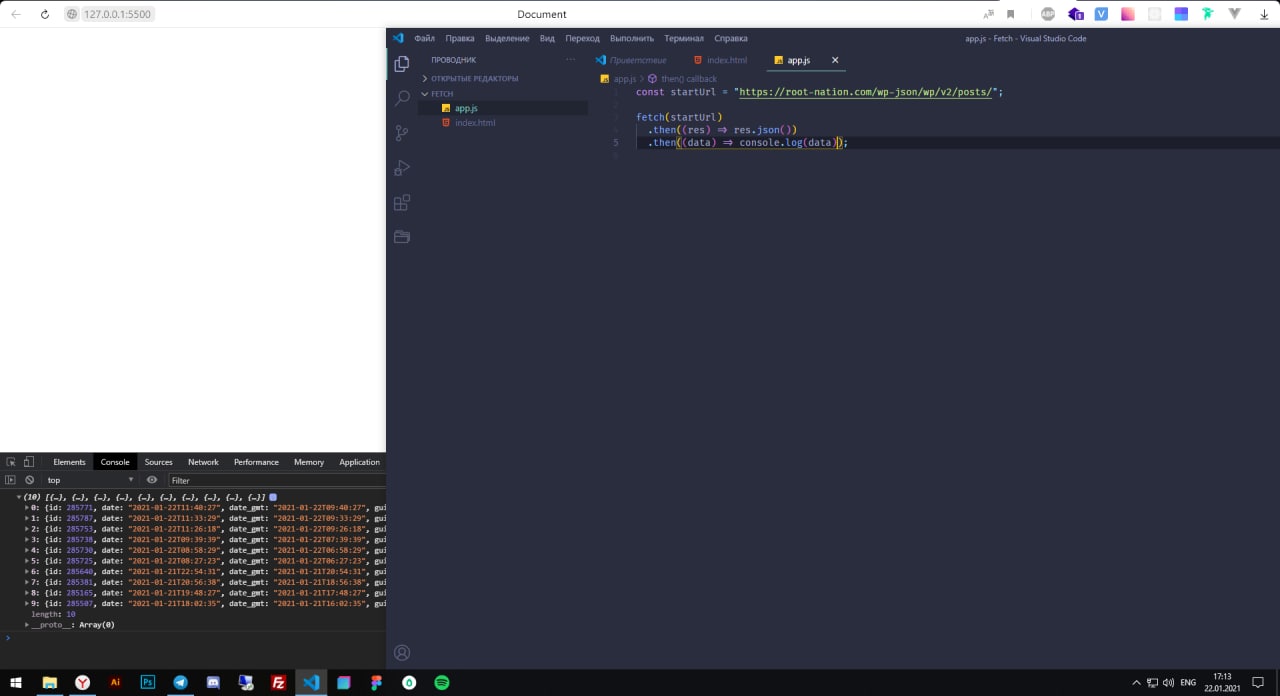Open the Explorer panel more actions ellipsis

(x=571, y=60)
